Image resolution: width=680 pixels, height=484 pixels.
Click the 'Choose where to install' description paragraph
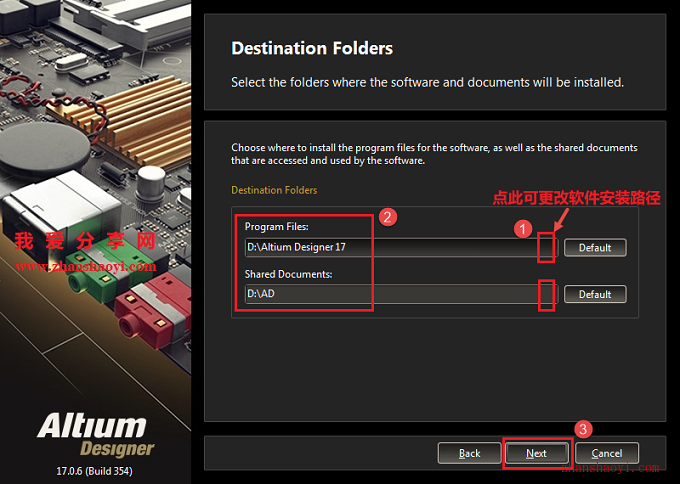434,154
